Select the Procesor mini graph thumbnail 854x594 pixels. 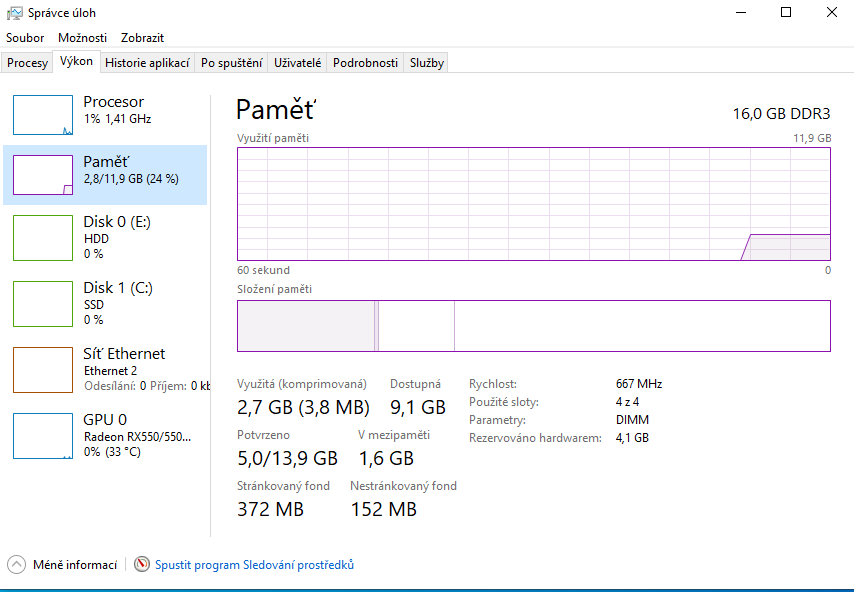pyautogui.click(x=43, y=115)
